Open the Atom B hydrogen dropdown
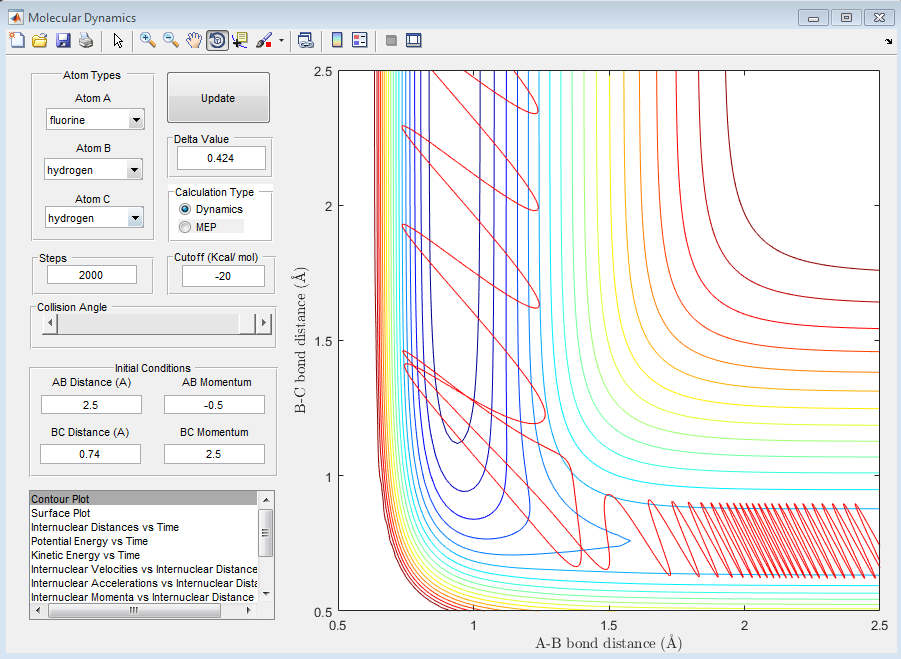The height and width of the screenshot is (659, 901). (136, 170)
